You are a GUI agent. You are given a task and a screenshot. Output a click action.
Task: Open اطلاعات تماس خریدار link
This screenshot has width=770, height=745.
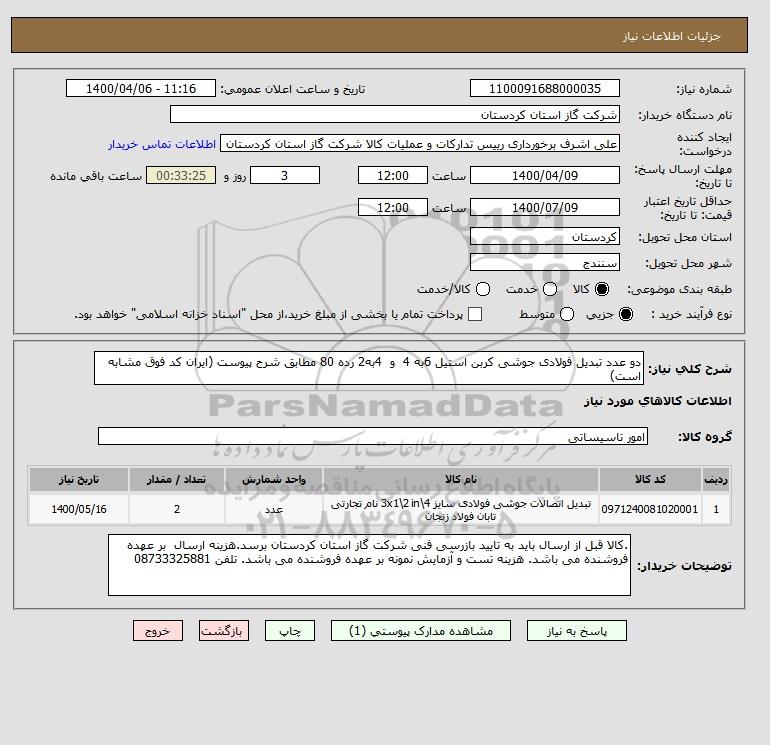pos(162,144)
